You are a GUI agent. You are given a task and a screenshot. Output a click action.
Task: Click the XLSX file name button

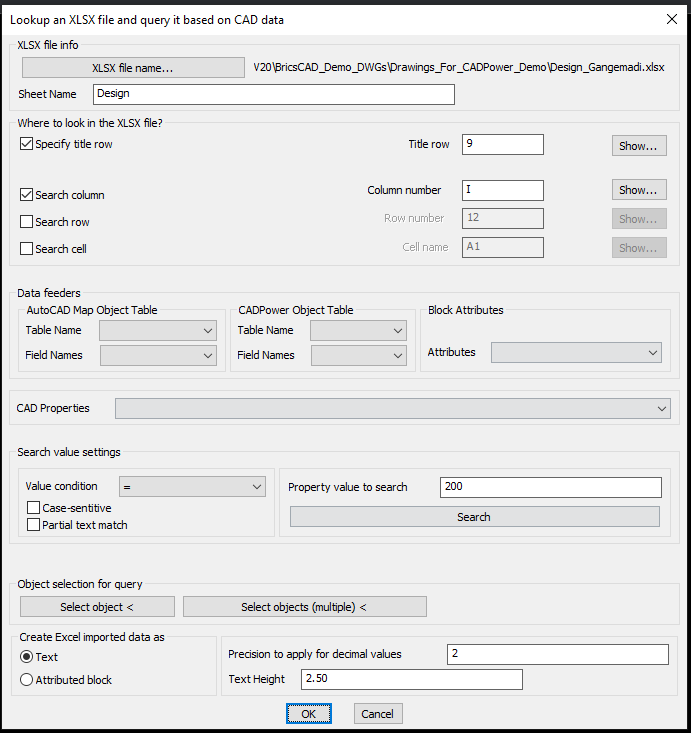point(133,68)
